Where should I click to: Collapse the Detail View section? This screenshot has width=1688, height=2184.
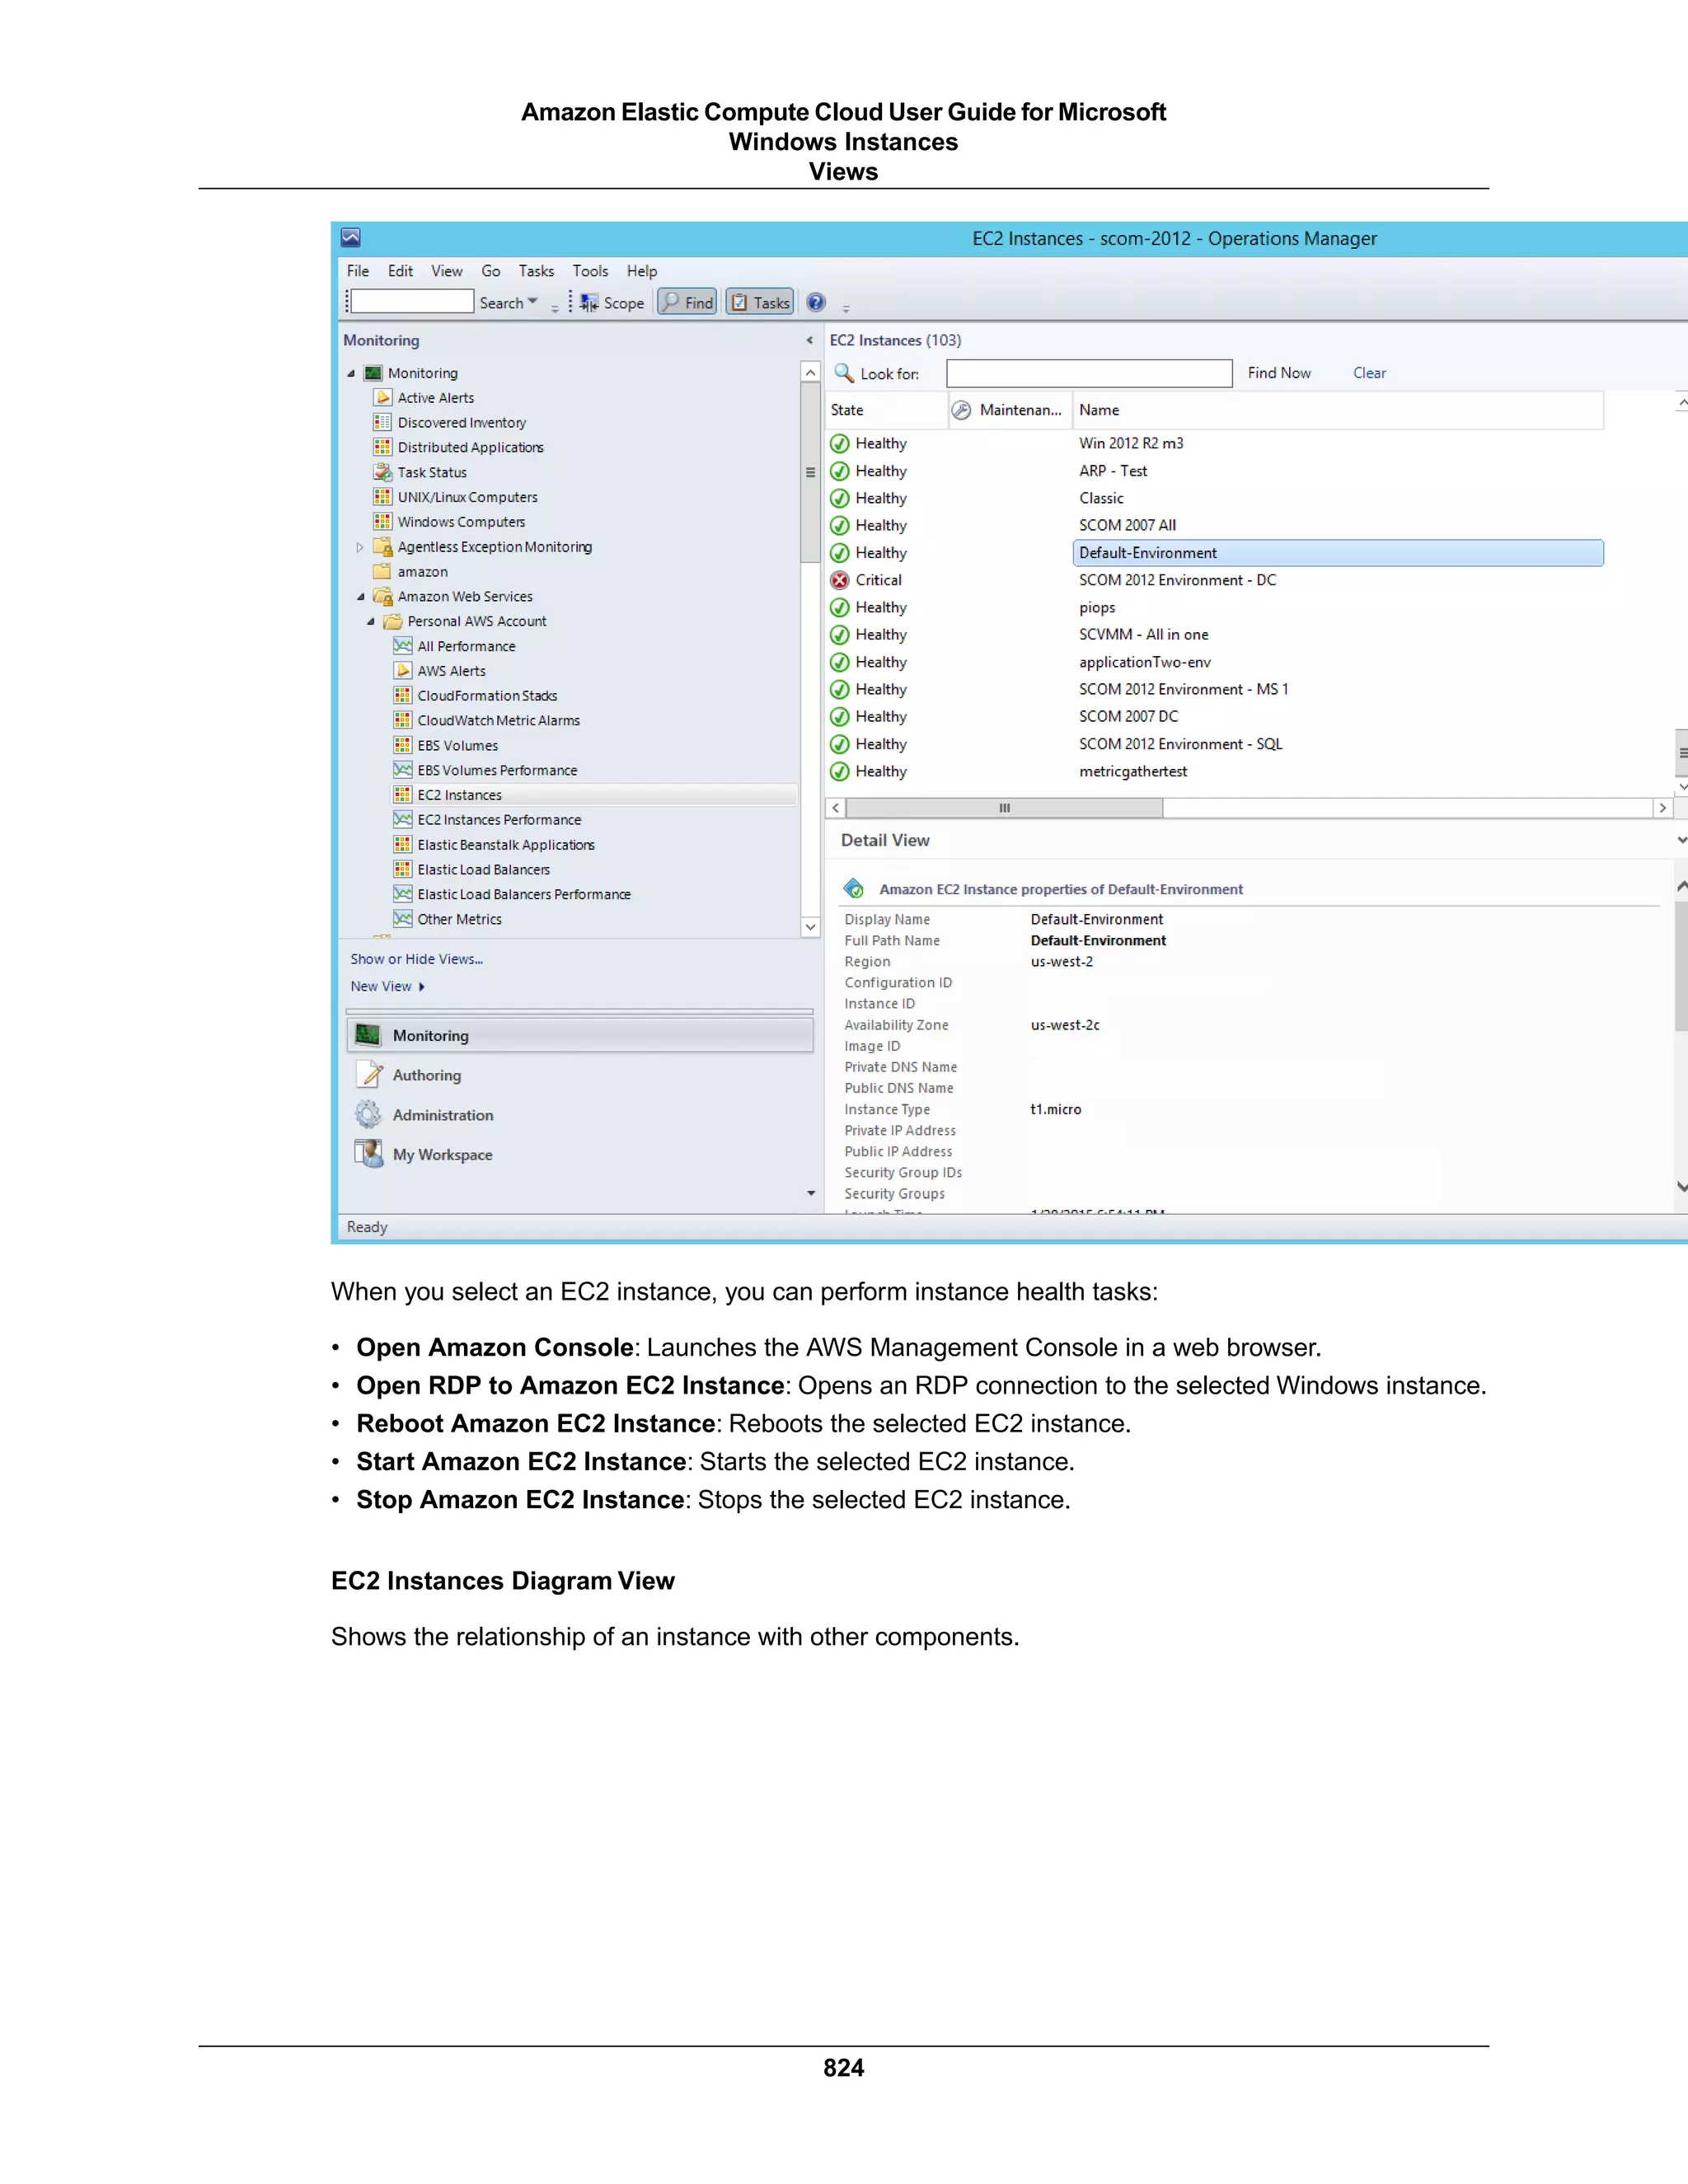[x=1682, y=841]
